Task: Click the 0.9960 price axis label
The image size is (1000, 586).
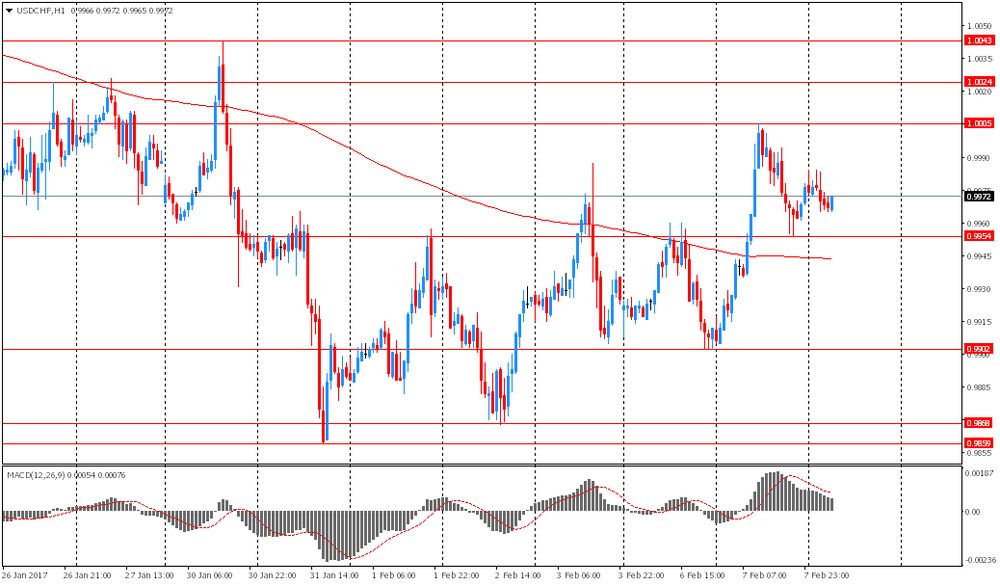Action: (x=979, y=224)
